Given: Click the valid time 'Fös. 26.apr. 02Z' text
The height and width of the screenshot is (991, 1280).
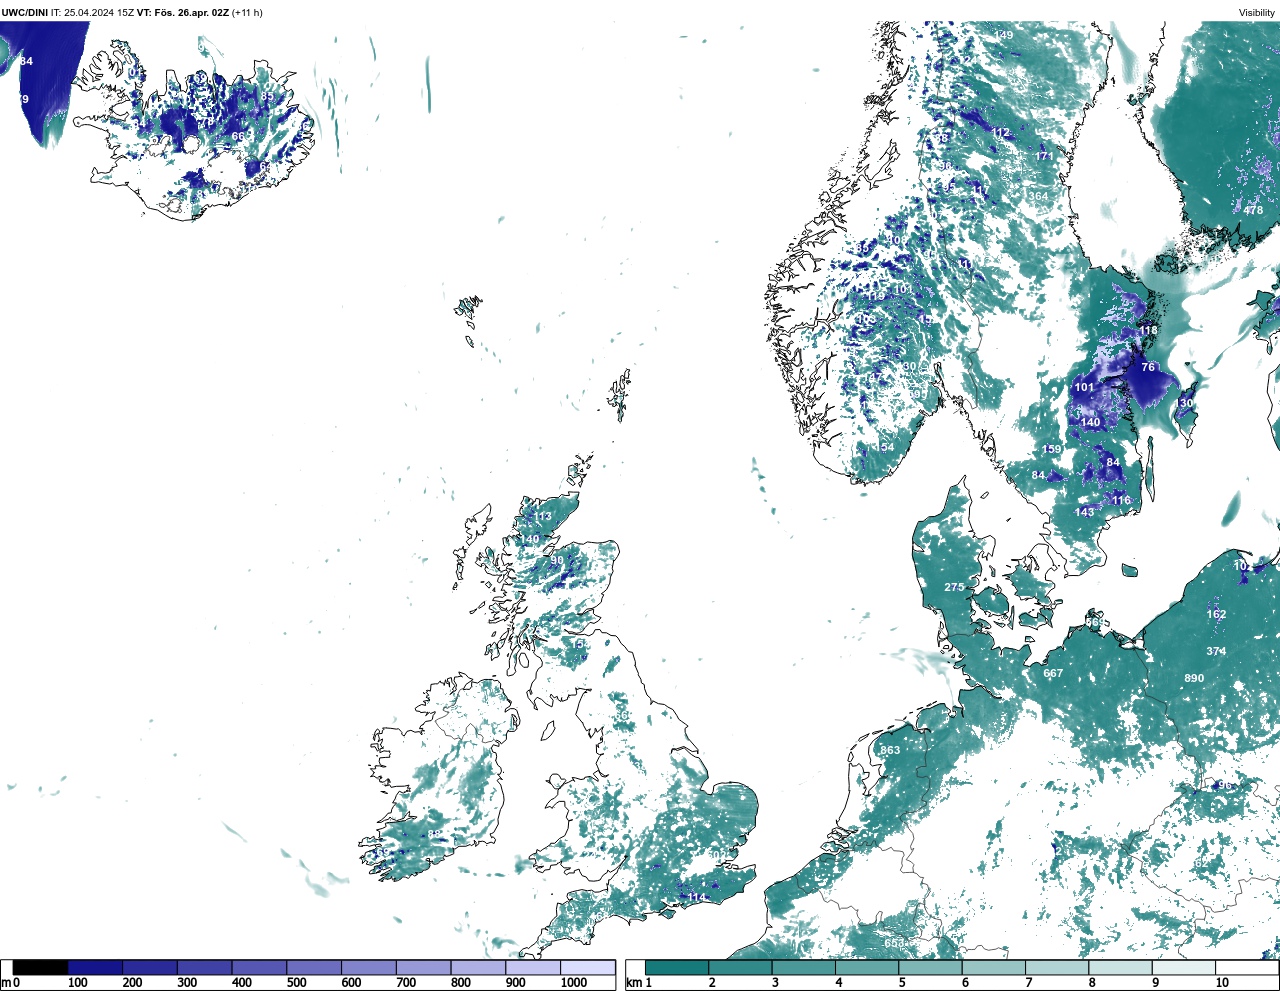Looking at the screenshot, I should 191,12.
